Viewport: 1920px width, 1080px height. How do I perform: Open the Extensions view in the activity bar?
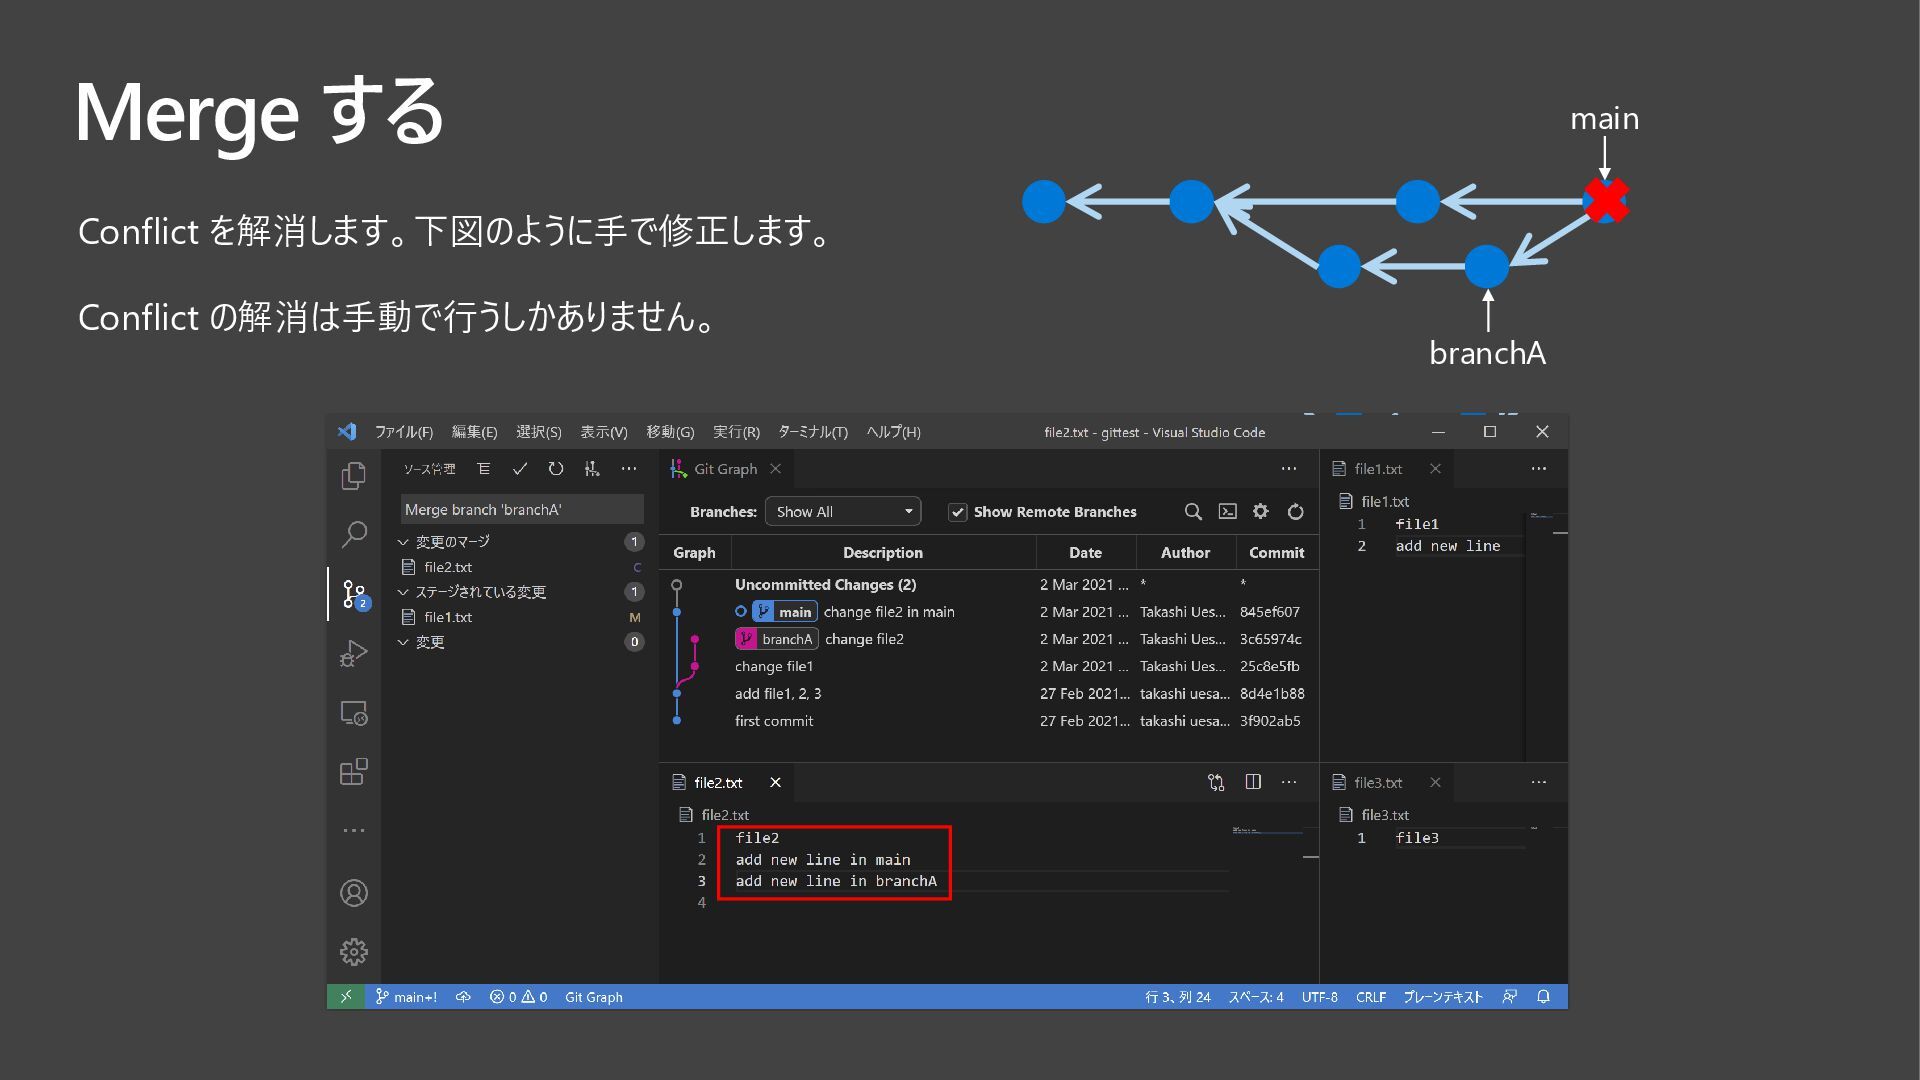coord(353,772)
